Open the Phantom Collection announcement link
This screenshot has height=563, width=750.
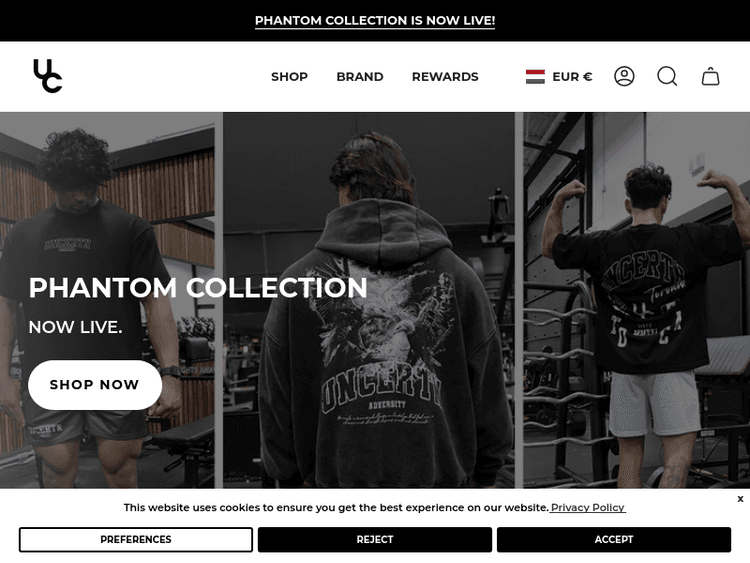pyautogui.click(x=375, y=21)
